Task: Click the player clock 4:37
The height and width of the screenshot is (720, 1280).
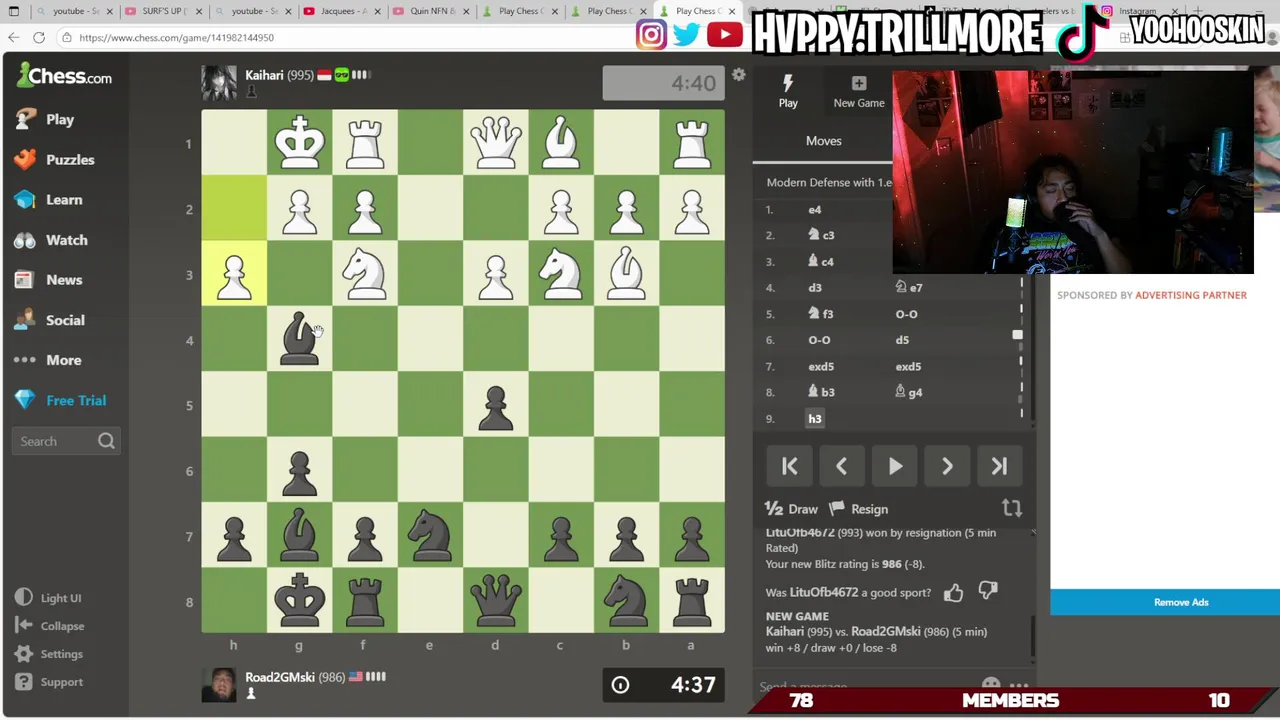Action: pyautogui.click(x=664, y=685)
